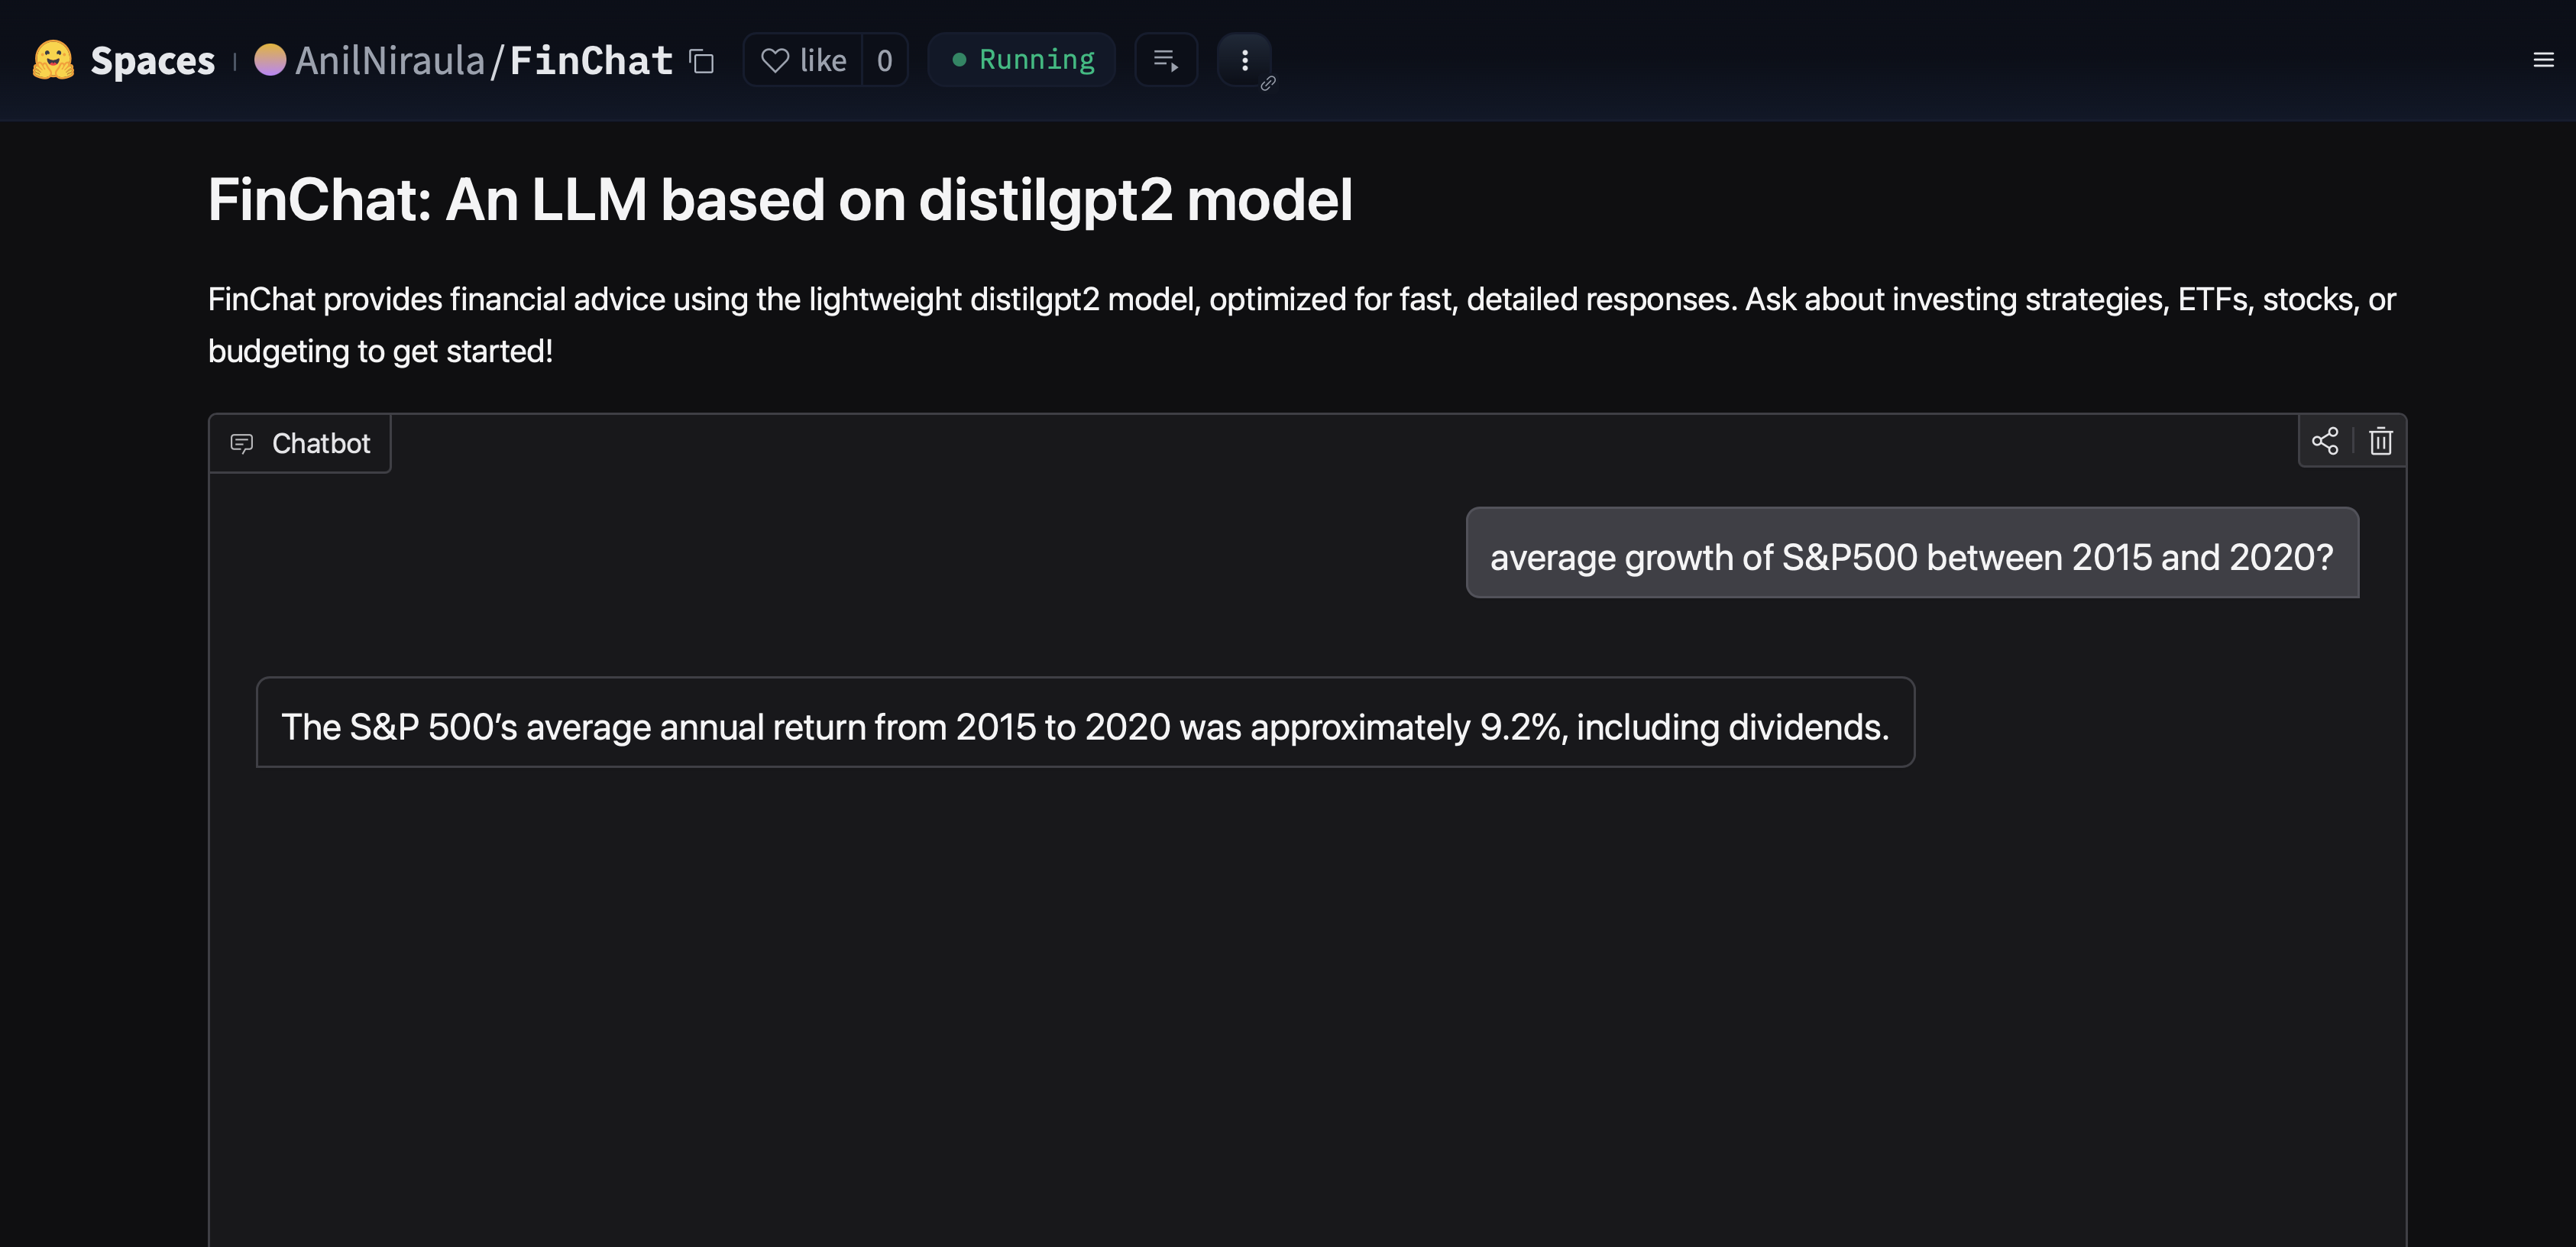Go to the Spaces home link
Image resolution: width=2576 pixels, height=1247 pixels.
coord(152,61)
